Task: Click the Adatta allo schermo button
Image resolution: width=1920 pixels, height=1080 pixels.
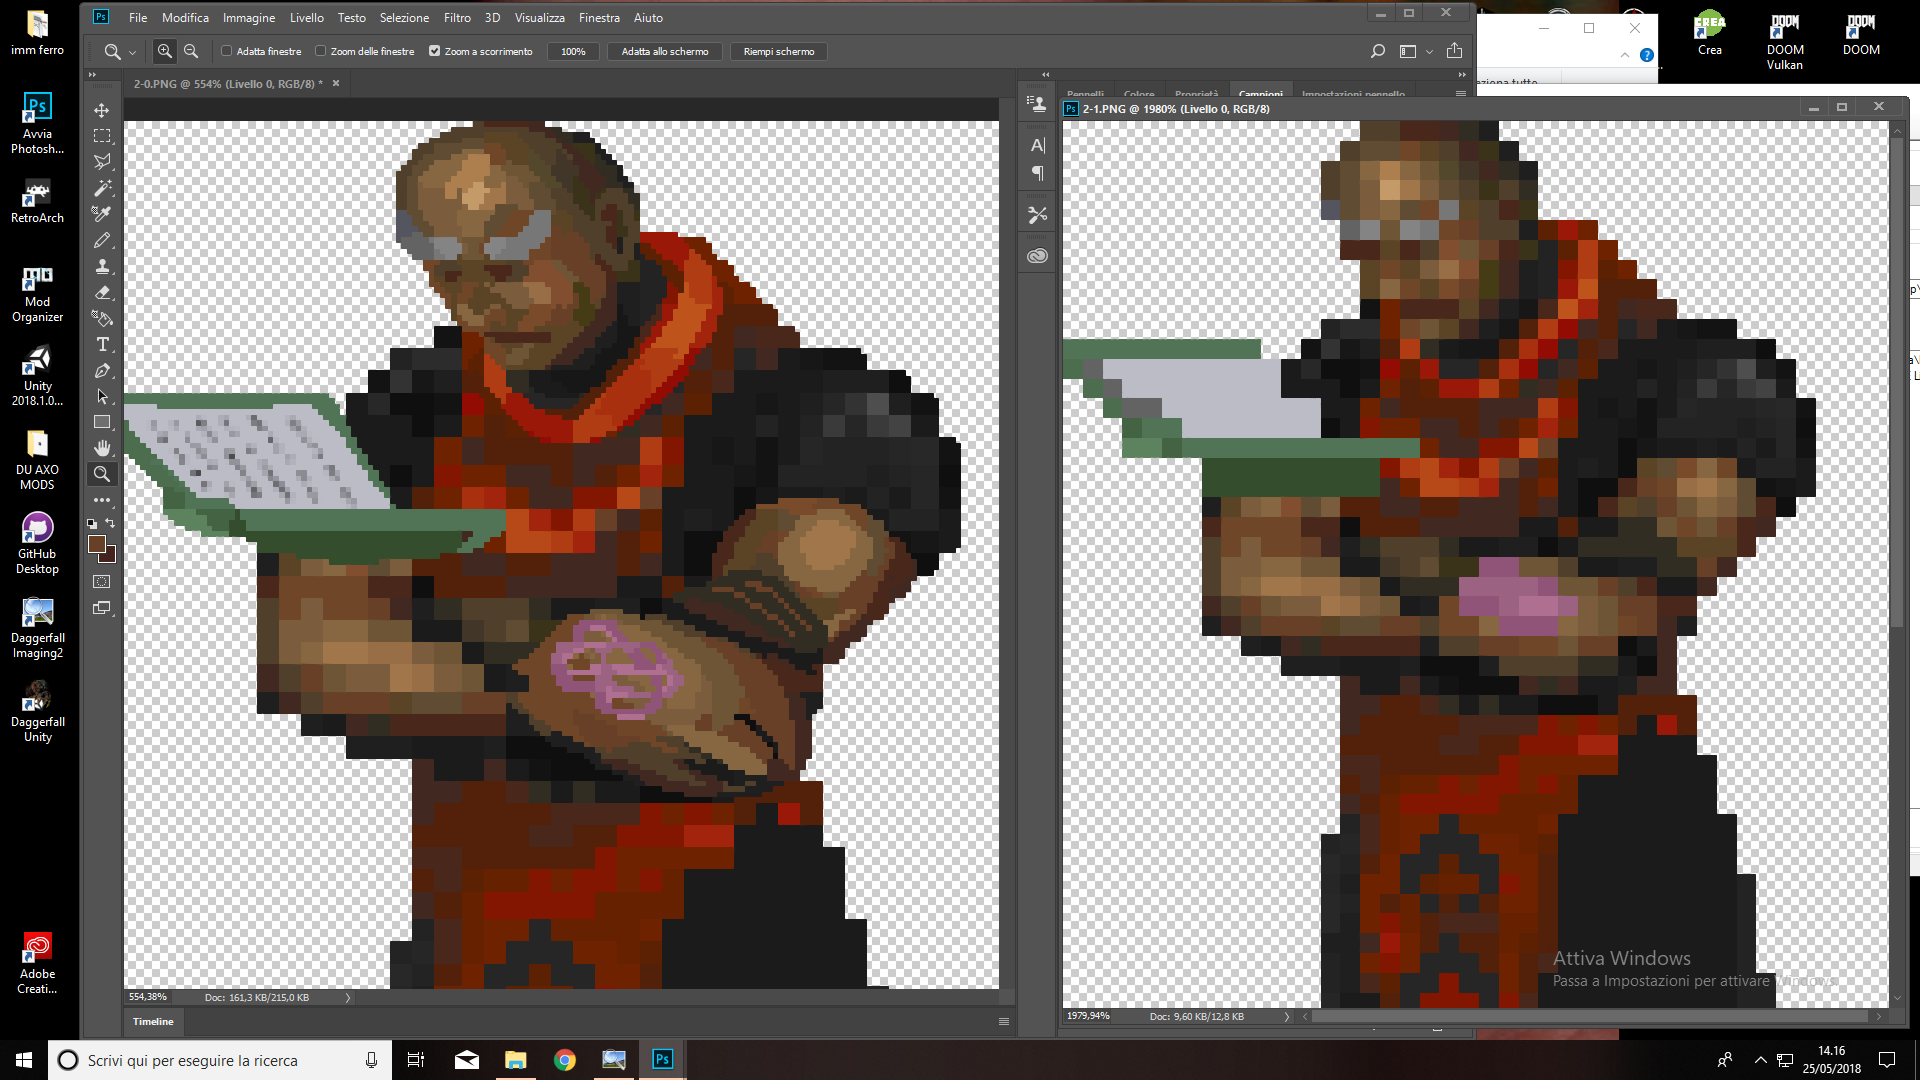Action: pyautogui.click(x=665, y=52)
